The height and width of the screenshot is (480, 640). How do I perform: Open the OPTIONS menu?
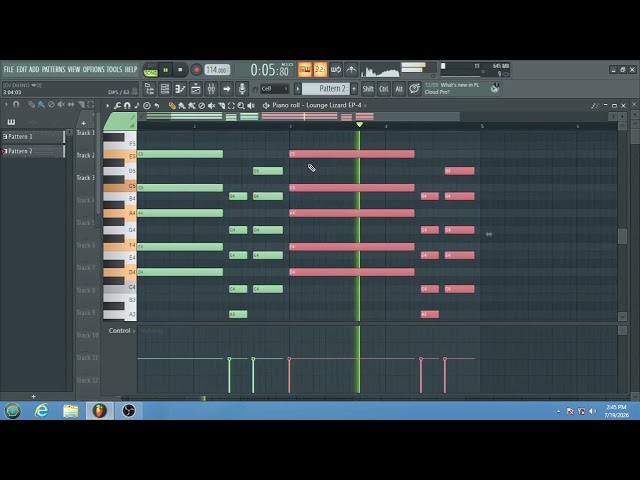93,69
